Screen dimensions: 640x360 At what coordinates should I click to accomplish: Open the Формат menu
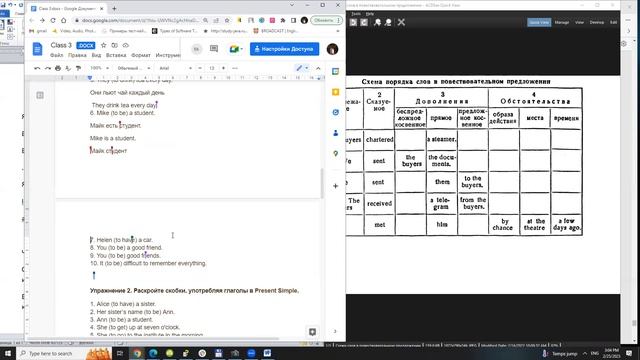click(141, 55)
